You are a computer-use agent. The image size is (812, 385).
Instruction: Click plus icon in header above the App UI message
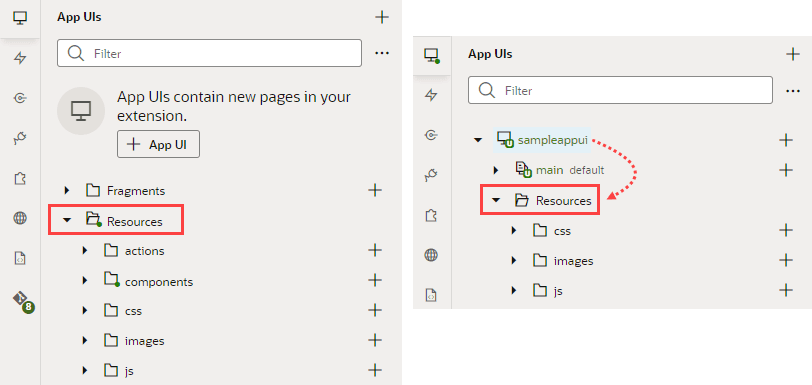pyautogui.click(x=382, y=17)
